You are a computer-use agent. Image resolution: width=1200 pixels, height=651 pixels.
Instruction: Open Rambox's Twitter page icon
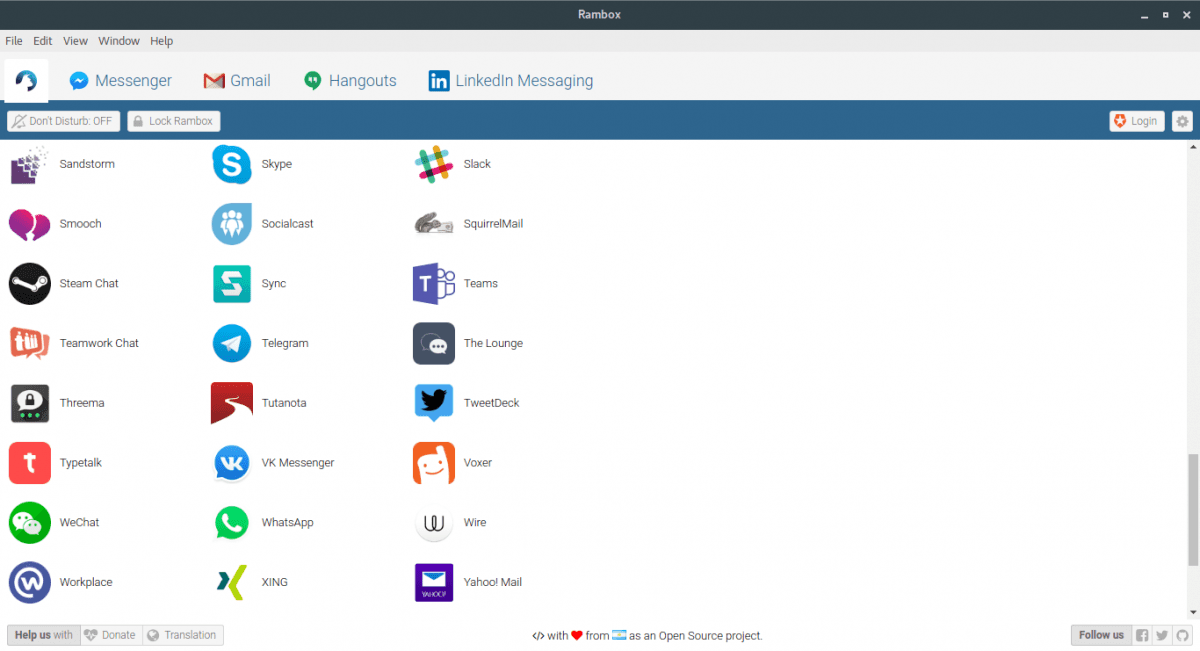pyautogui.click(x=1161, y=635)
